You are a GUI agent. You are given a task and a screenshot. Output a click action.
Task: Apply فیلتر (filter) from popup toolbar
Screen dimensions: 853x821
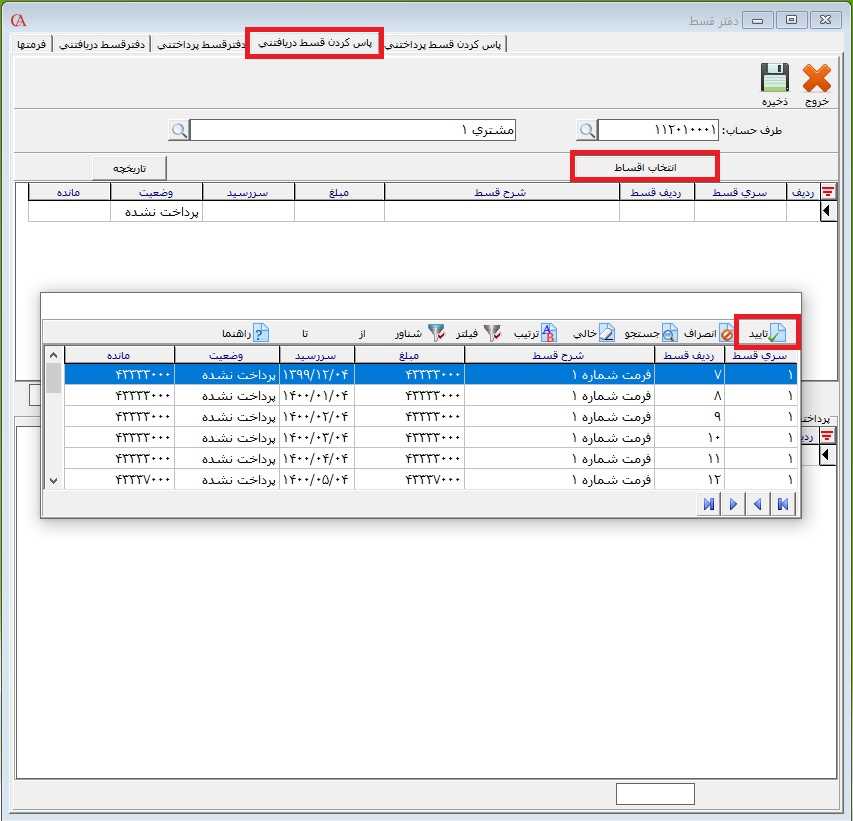[492, 333]
